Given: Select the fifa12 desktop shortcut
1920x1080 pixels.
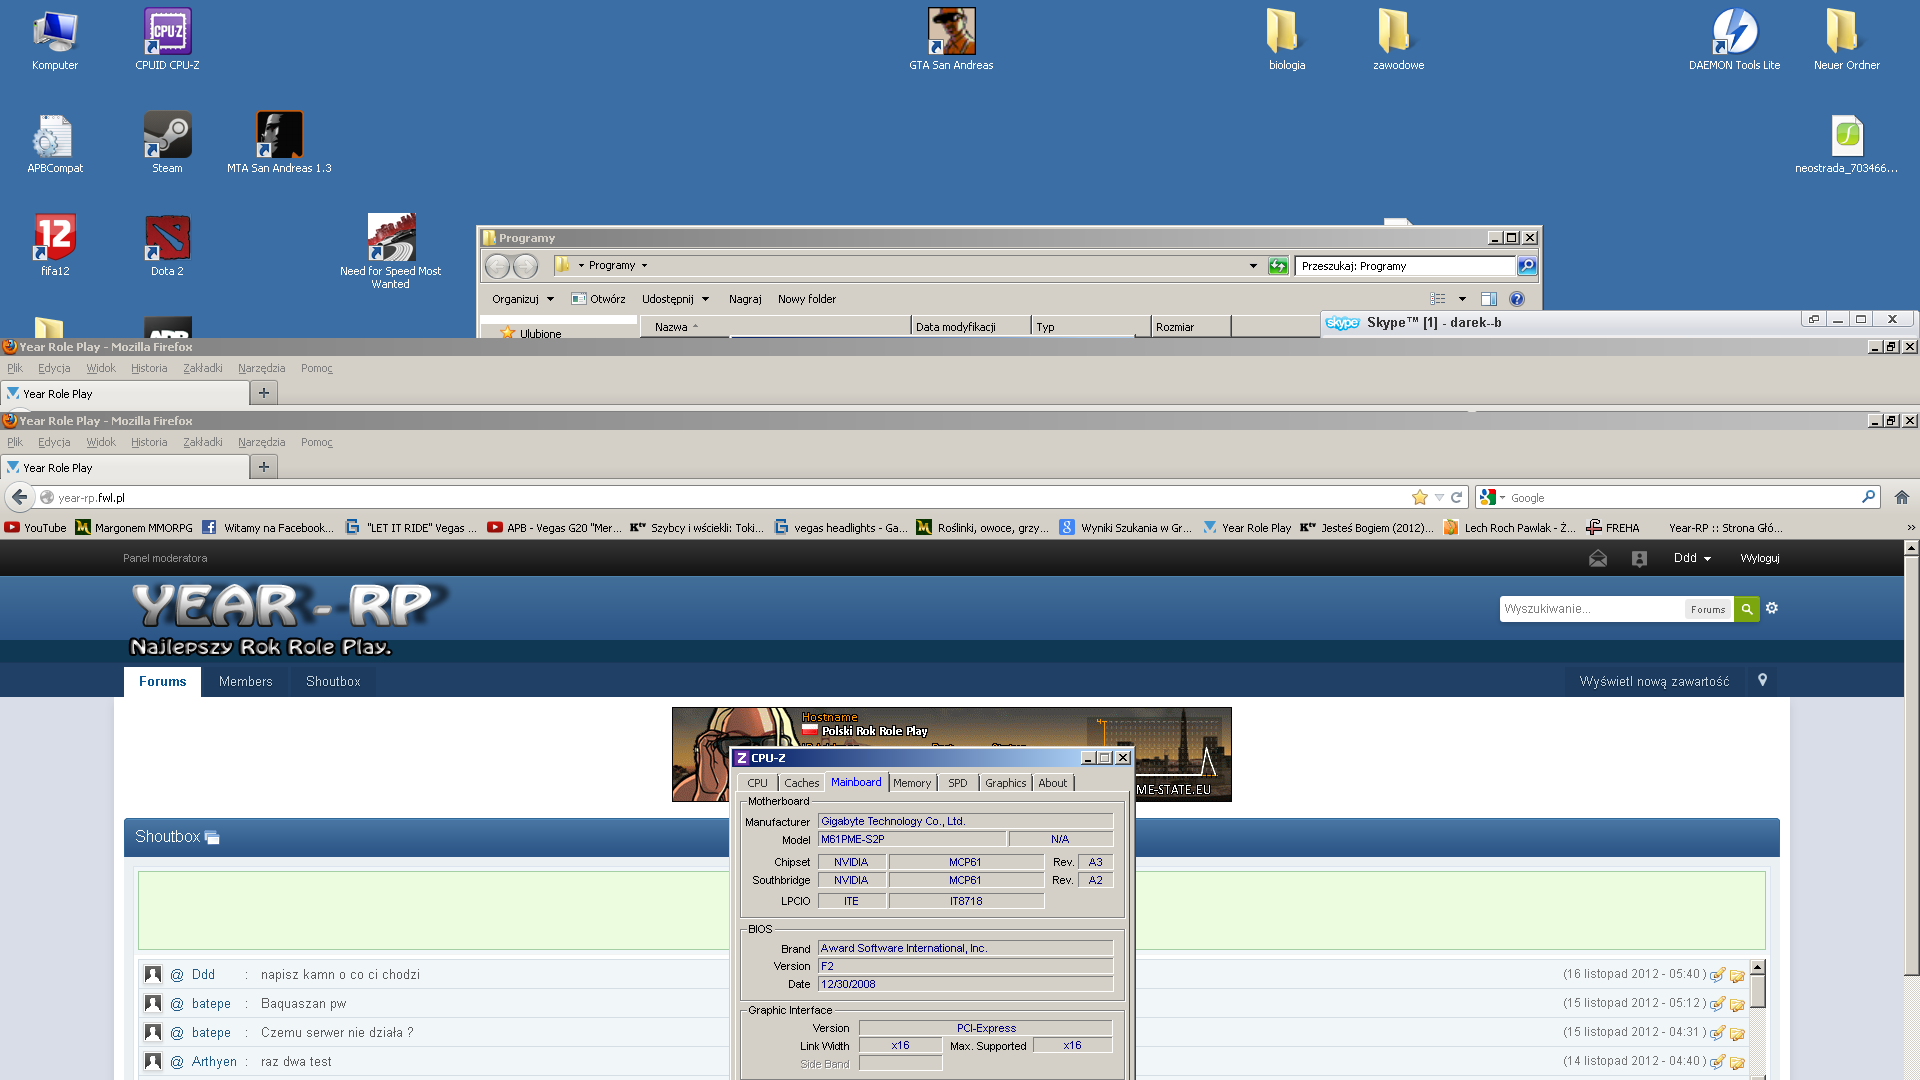Looking at the screenshot, I should point(55,246).
